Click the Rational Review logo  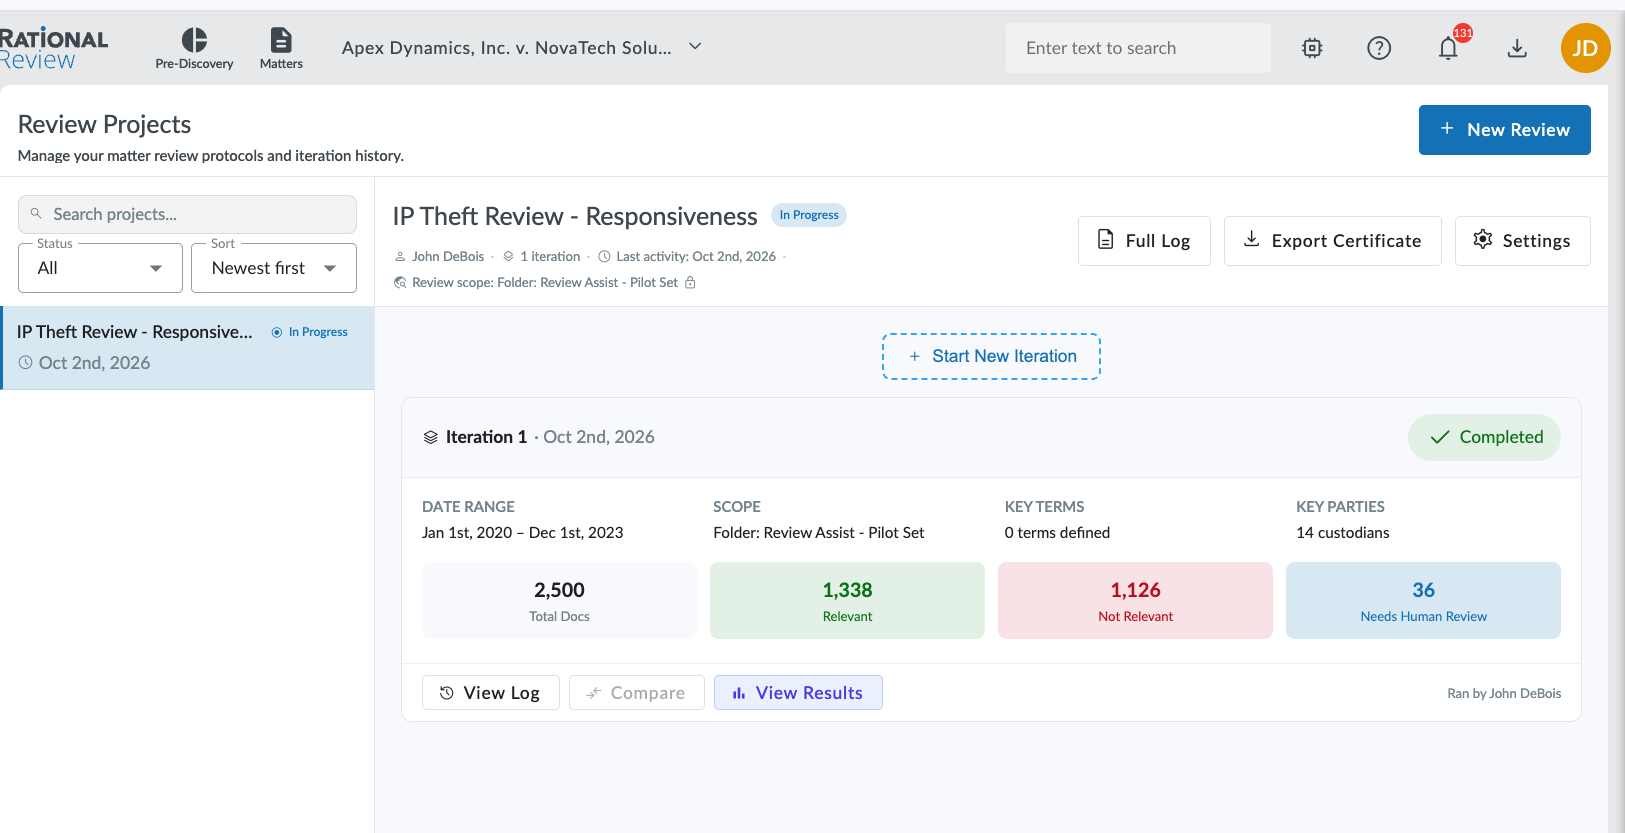pyautogui.click(x=54, y=49)
